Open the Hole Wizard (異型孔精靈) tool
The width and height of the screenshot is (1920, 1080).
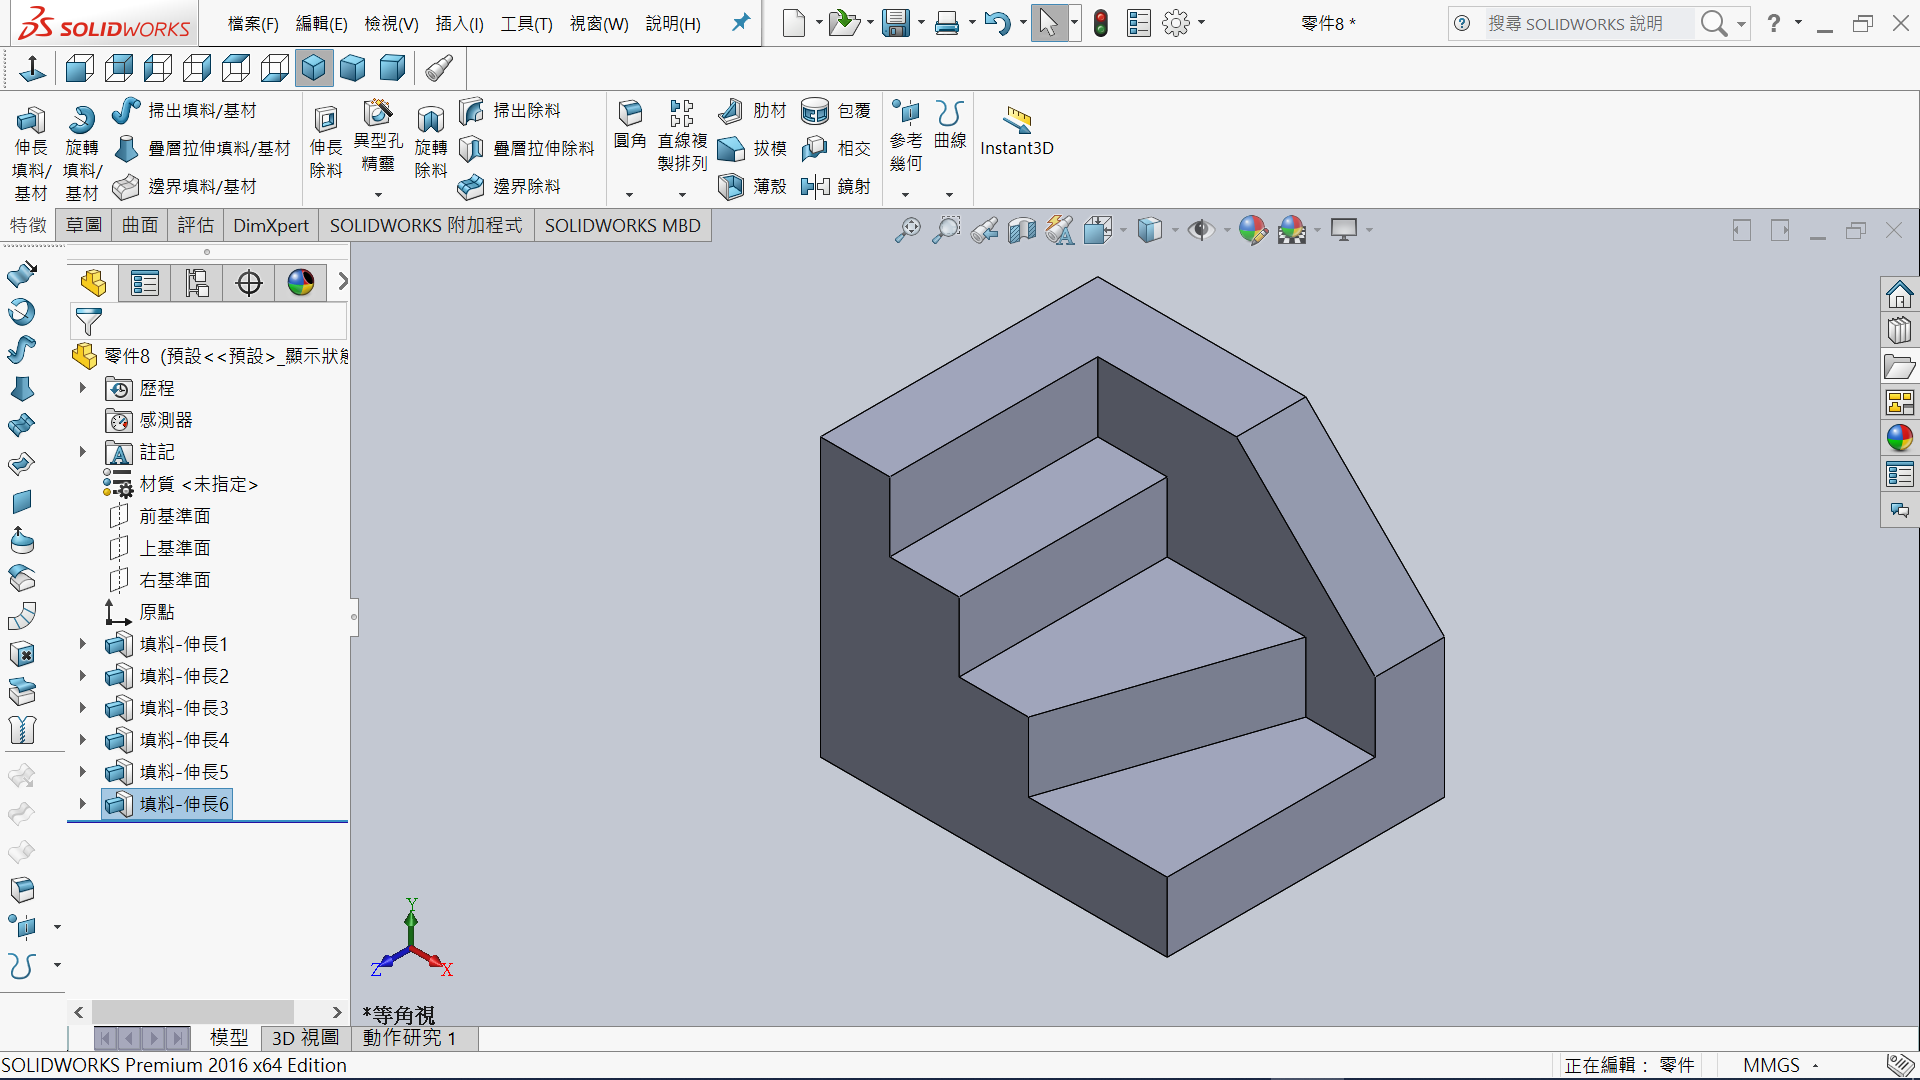point(377,112)
